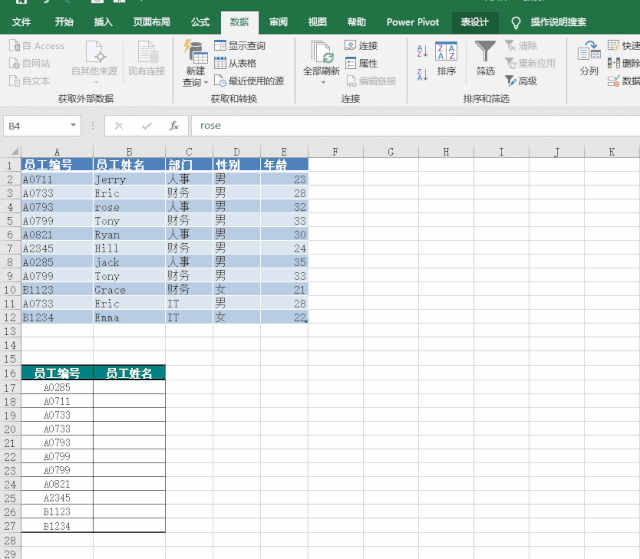The height and width of the screenshot is (559, 640).
Task: Select cell containing Jerry
Action: [129, 179]
